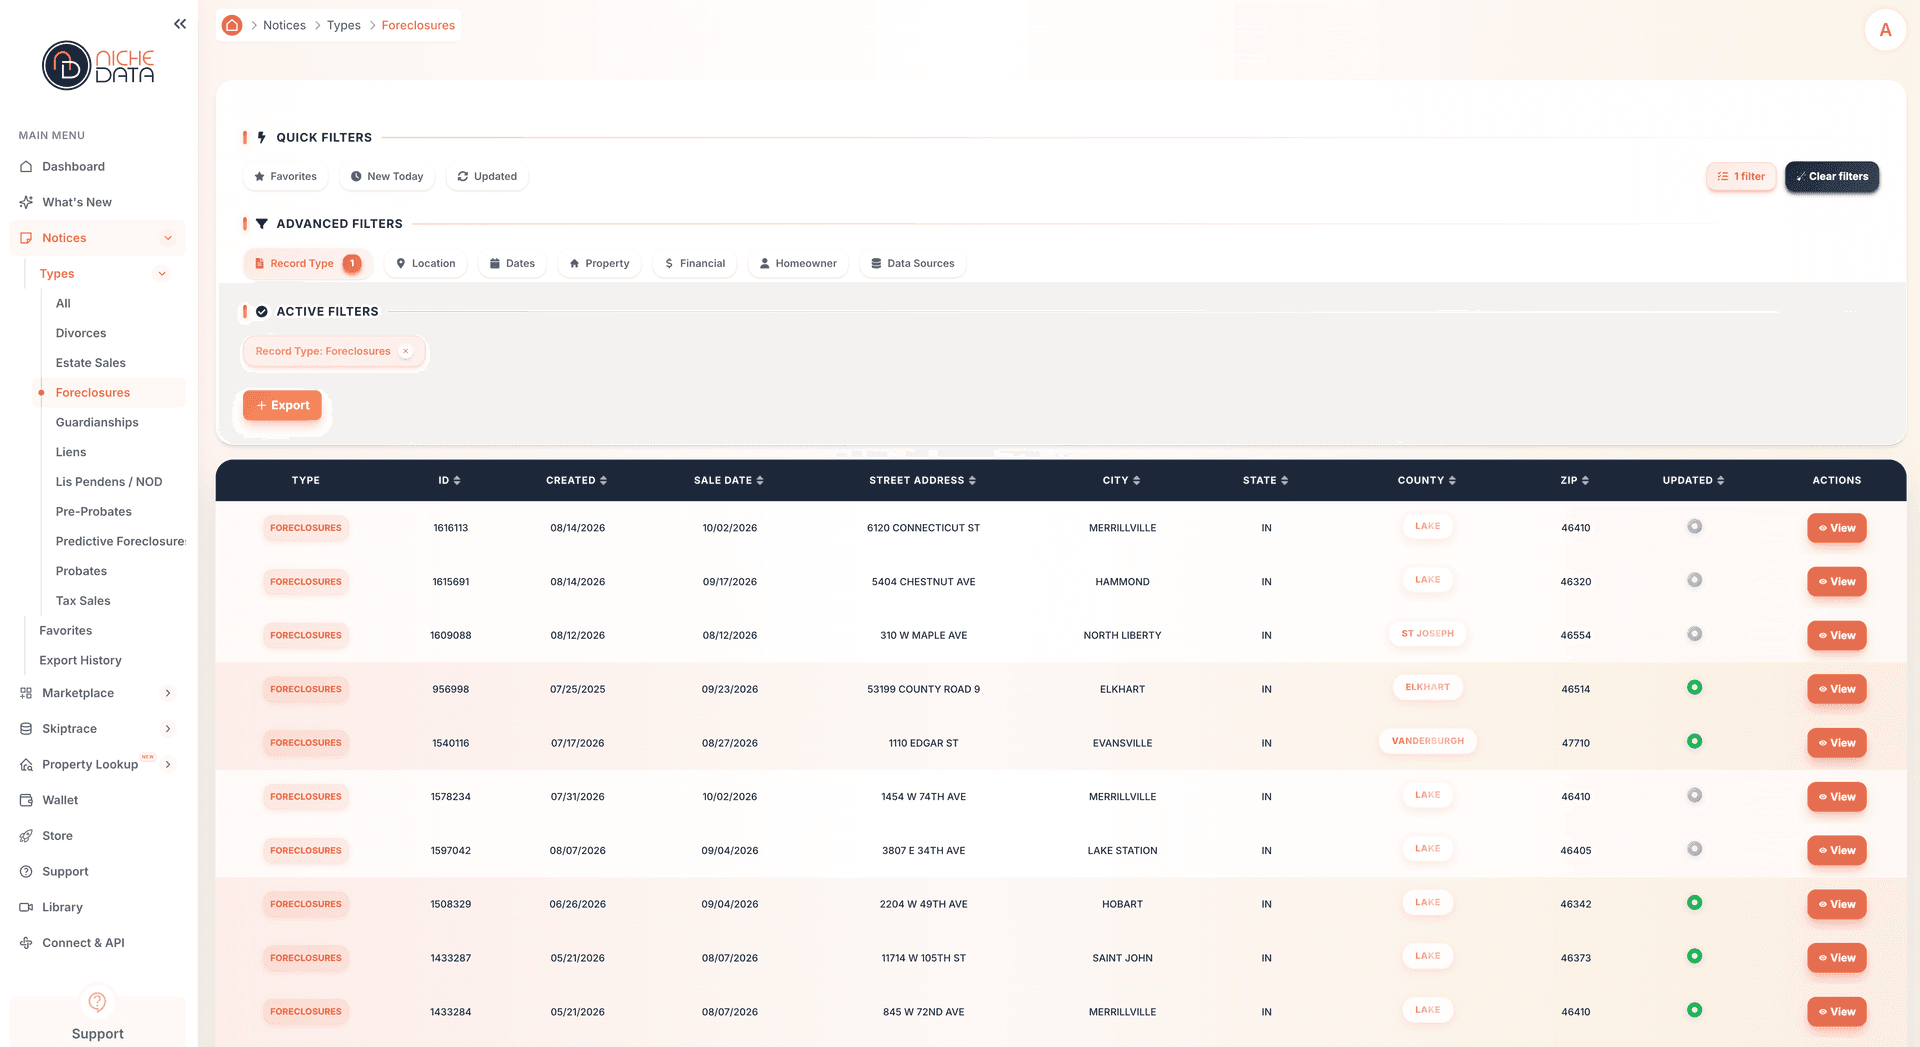
Task: Collapse the Types submenu chevron
Action: pos(162,274)
